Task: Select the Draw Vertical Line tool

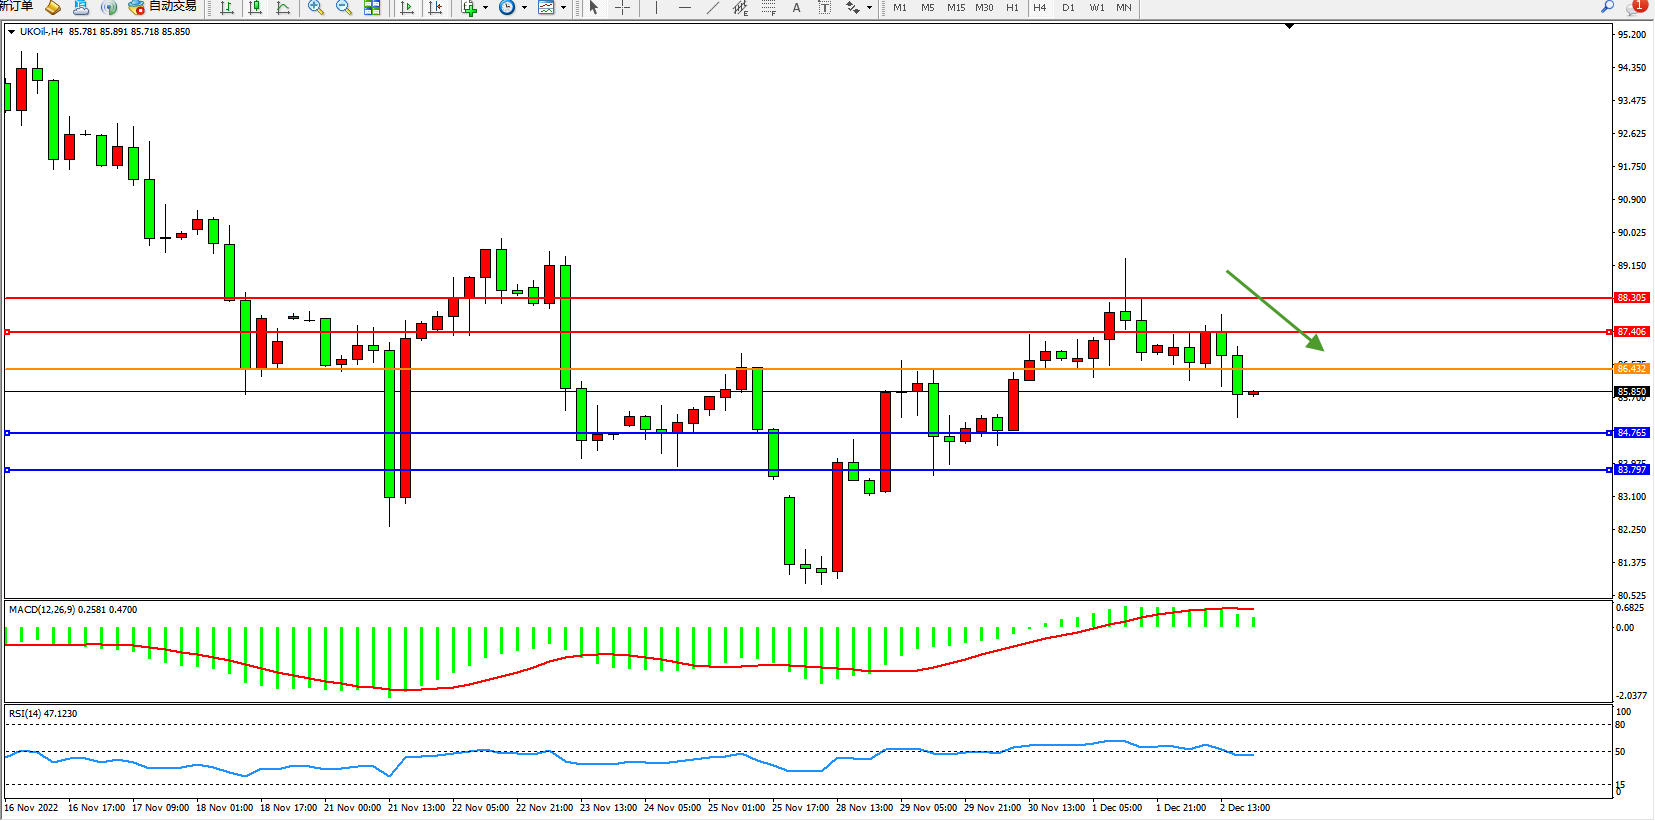Action: pyautogui.click(x=656, y=8)
